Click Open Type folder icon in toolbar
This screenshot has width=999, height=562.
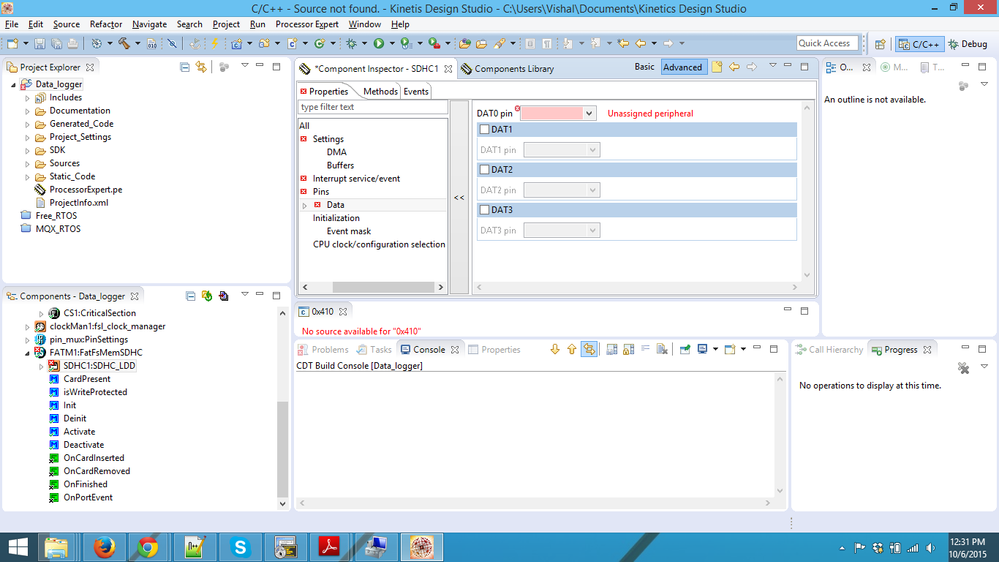click(465, 43)
